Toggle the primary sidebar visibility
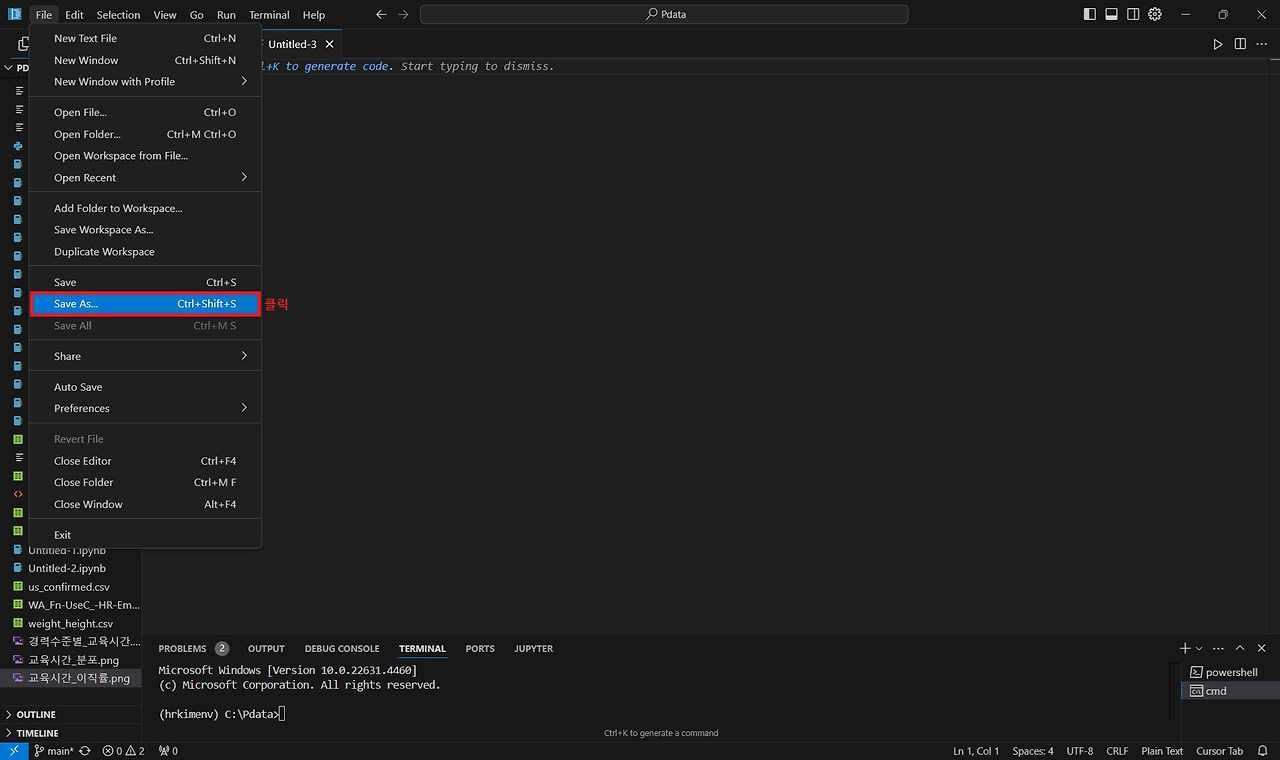Image resolution: width=1280 pixels, height=760 pixels. pos(1089,14)
